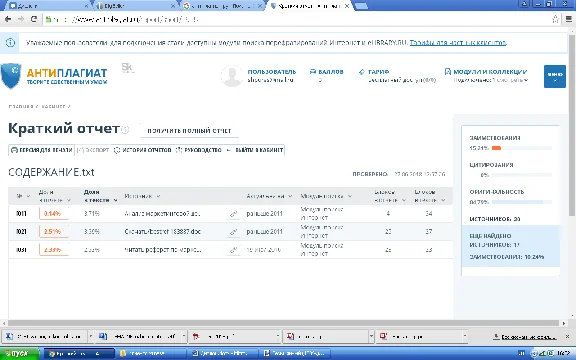This screenshot has height=360, width=576.
Task: Open the source link in row 01
Action: [162, 214]
